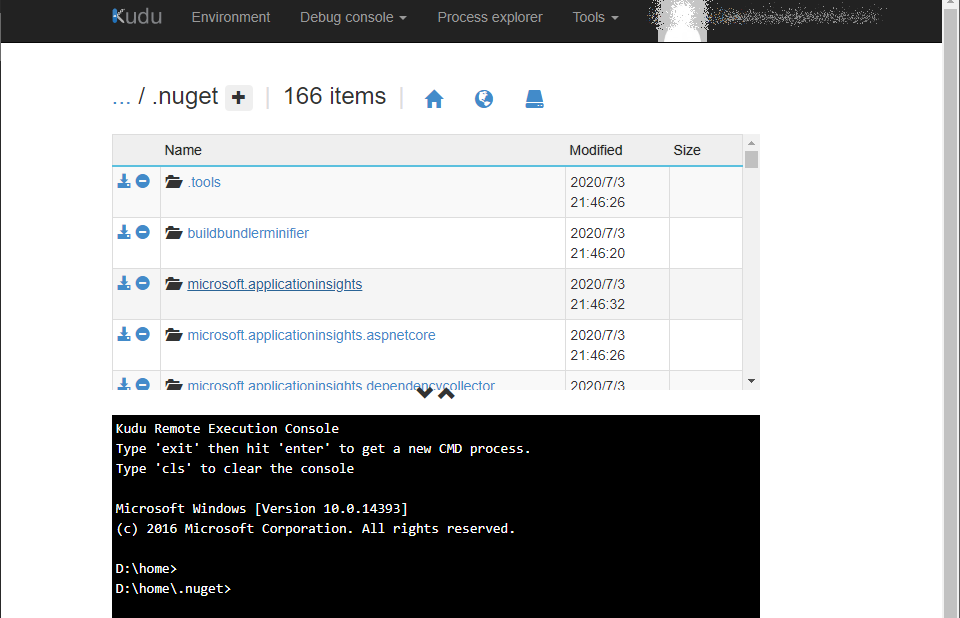Select the buildbundlerminifier modified time 21:46:20
The height and width of the screenshot is (618, 960).
coord(598,253)
